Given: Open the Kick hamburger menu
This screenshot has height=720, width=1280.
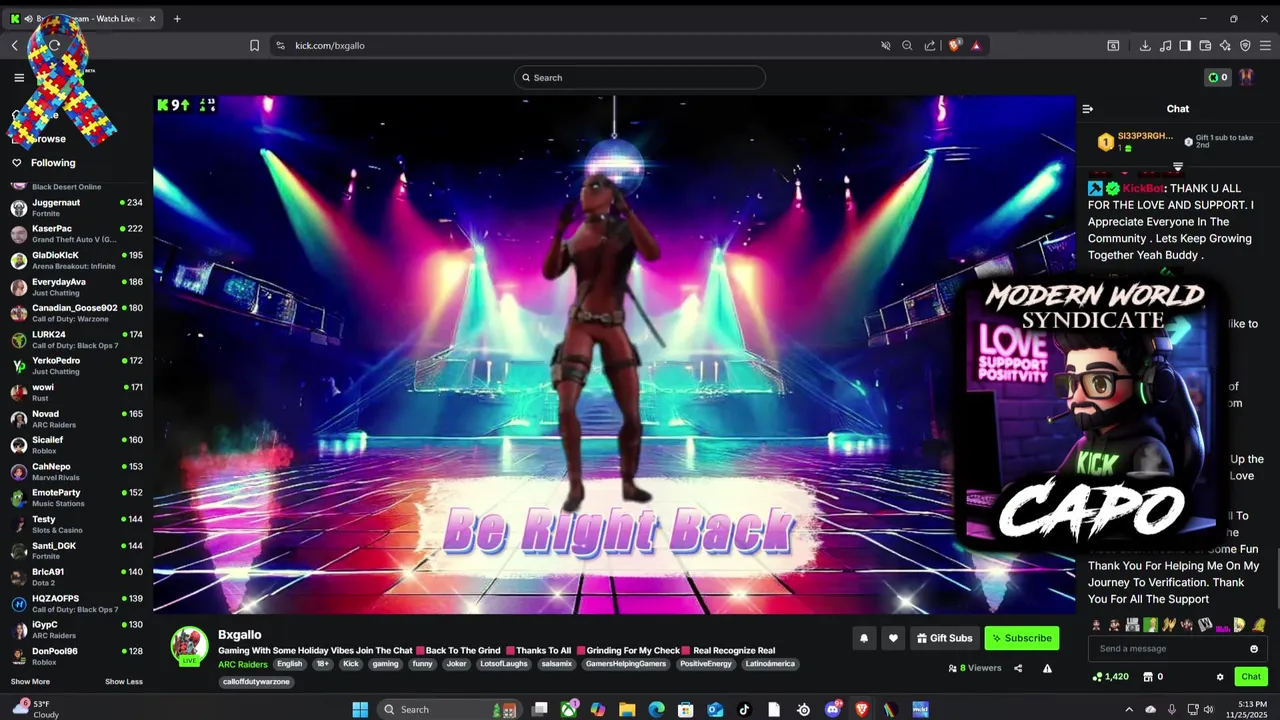Looking at the screenshot, I should 19,77.
